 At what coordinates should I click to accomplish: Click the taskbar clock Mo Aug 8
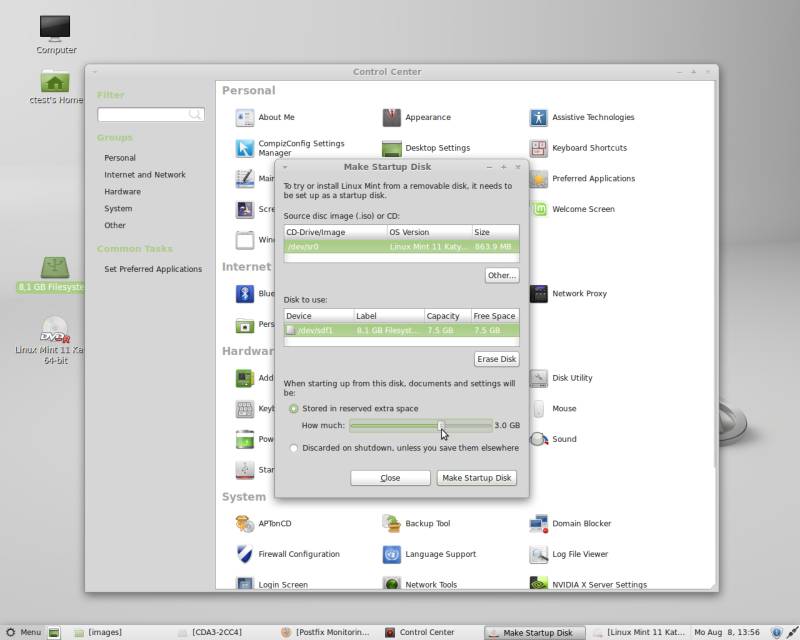click(727, 632)
